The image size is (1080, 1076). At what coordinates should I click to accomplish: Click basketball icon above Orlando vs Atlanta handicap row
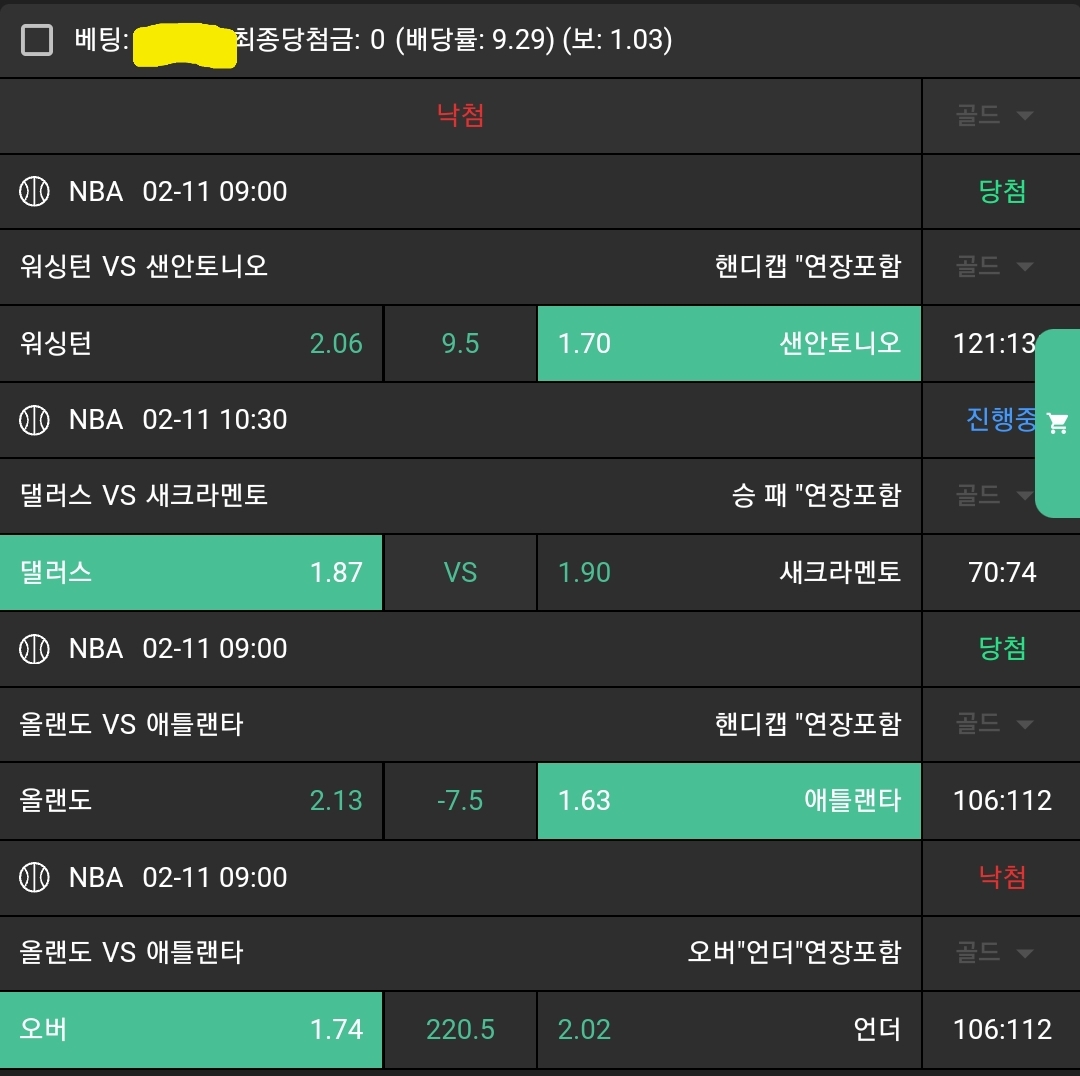[35, 648]
